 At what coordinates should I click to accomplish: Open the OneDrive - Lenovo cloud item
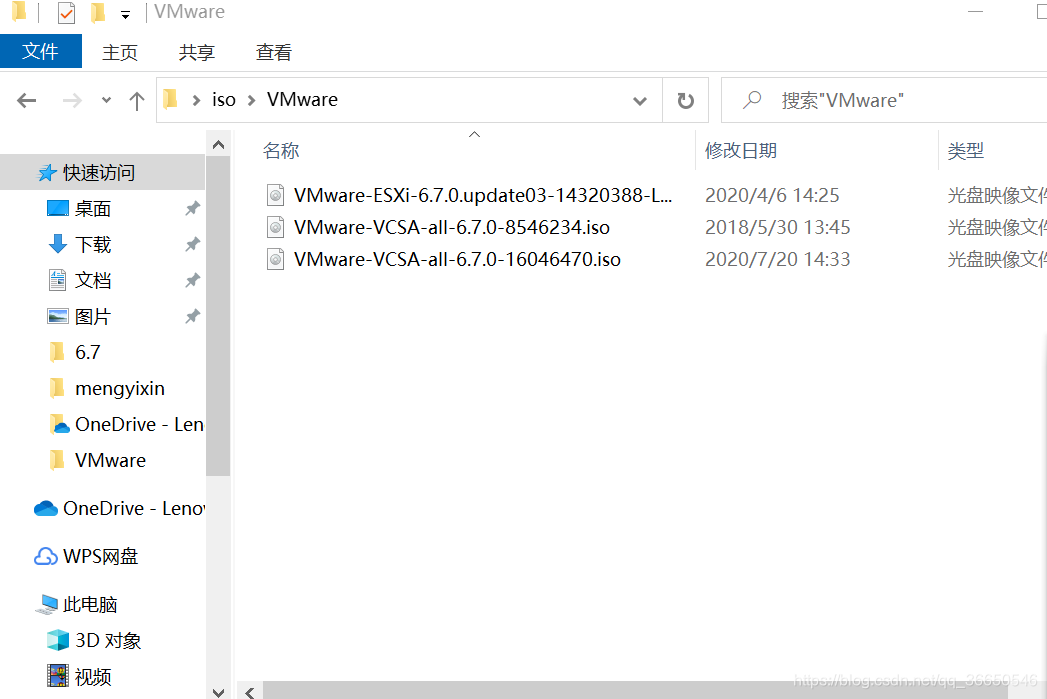pyautogui.click(x=45, y=509)
